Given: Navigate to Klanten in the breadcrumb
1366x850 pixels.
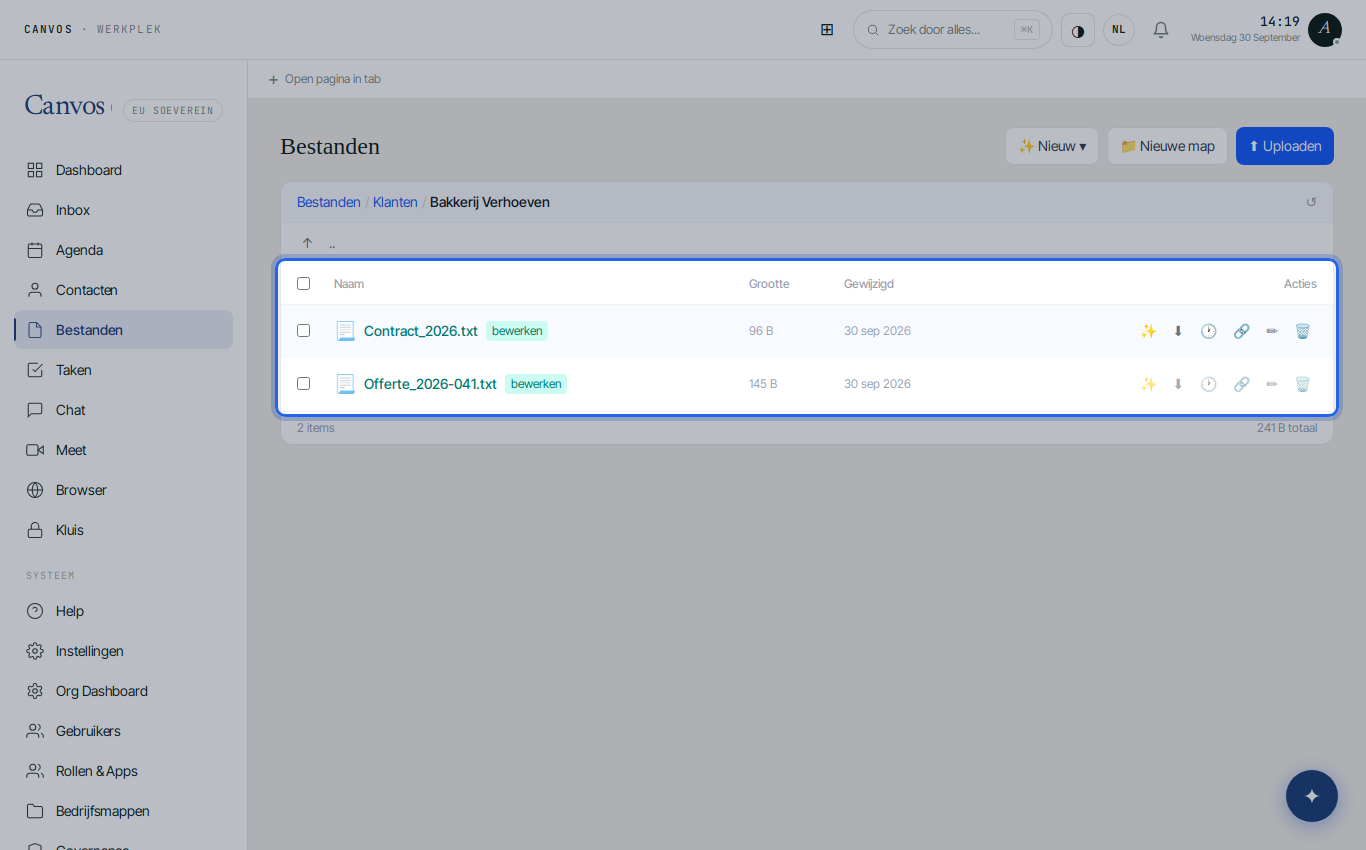Looking at the screenshot, I should pyautogui.click(x=395, y=202).
